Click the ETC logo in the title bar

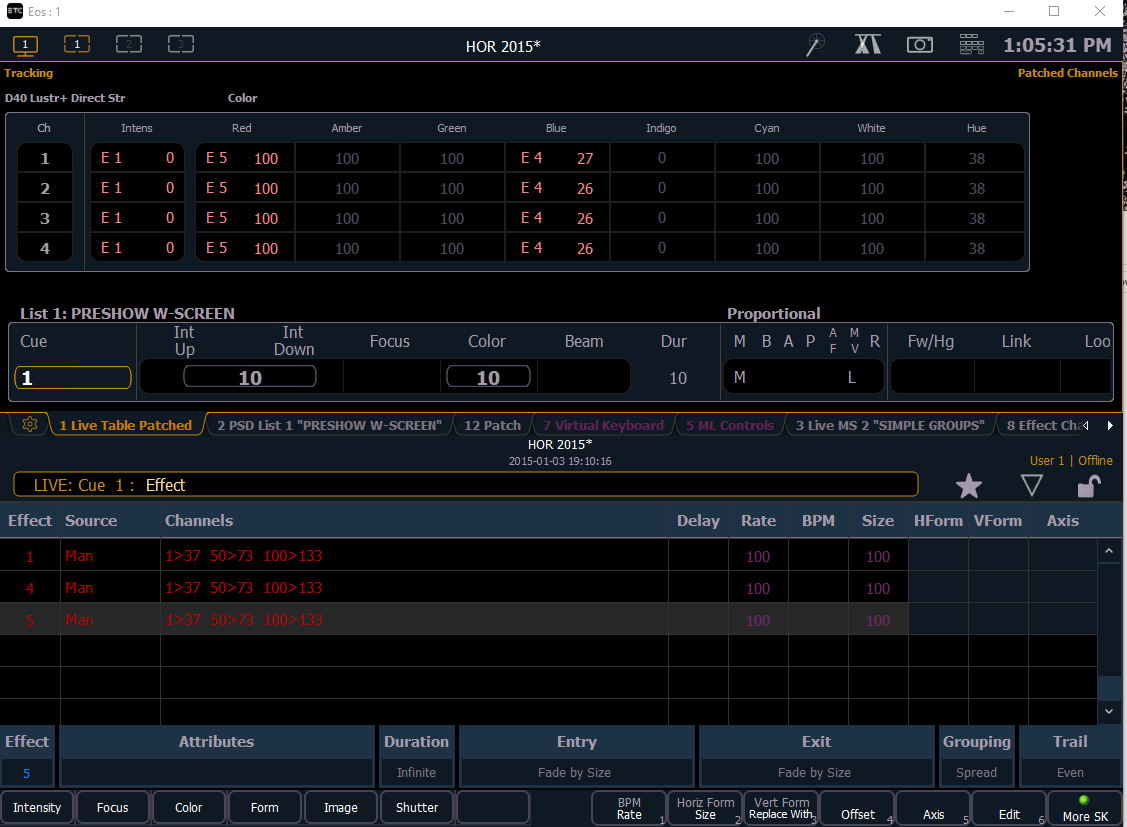[x=14, y=11]
